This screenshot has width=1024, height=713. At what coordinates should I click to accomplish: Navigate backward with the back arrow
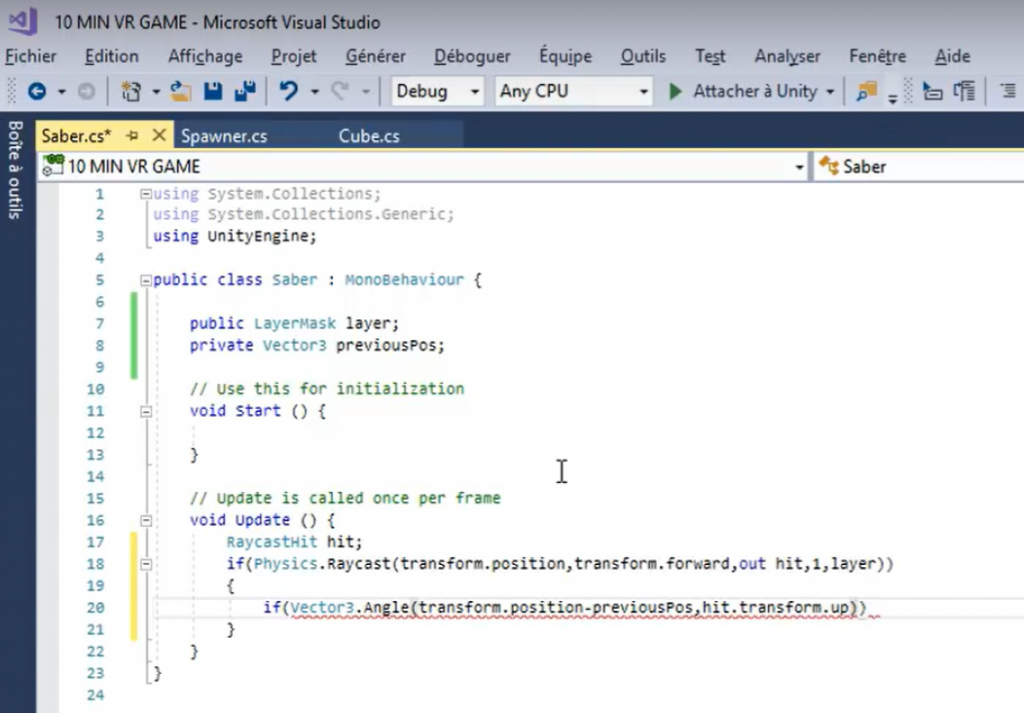click(37, 91)
